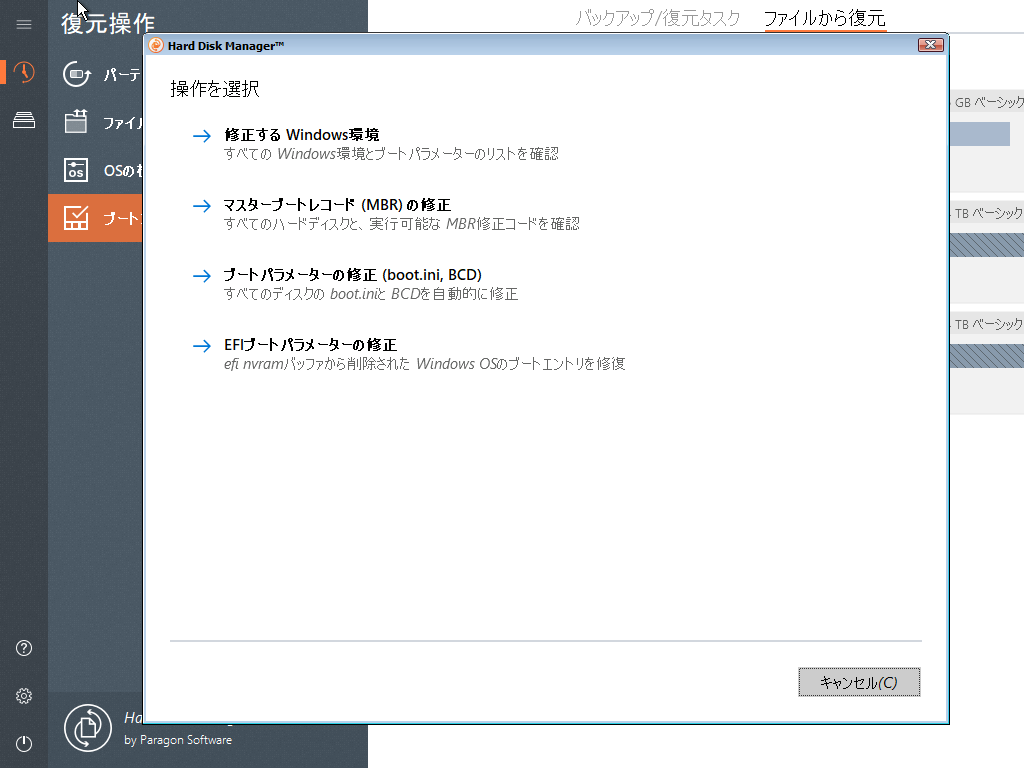The height and width of the screenshot is (768, 1024).
Task: Choose EFIブートパラメーターの修正 option
Action: pos(310,344)
